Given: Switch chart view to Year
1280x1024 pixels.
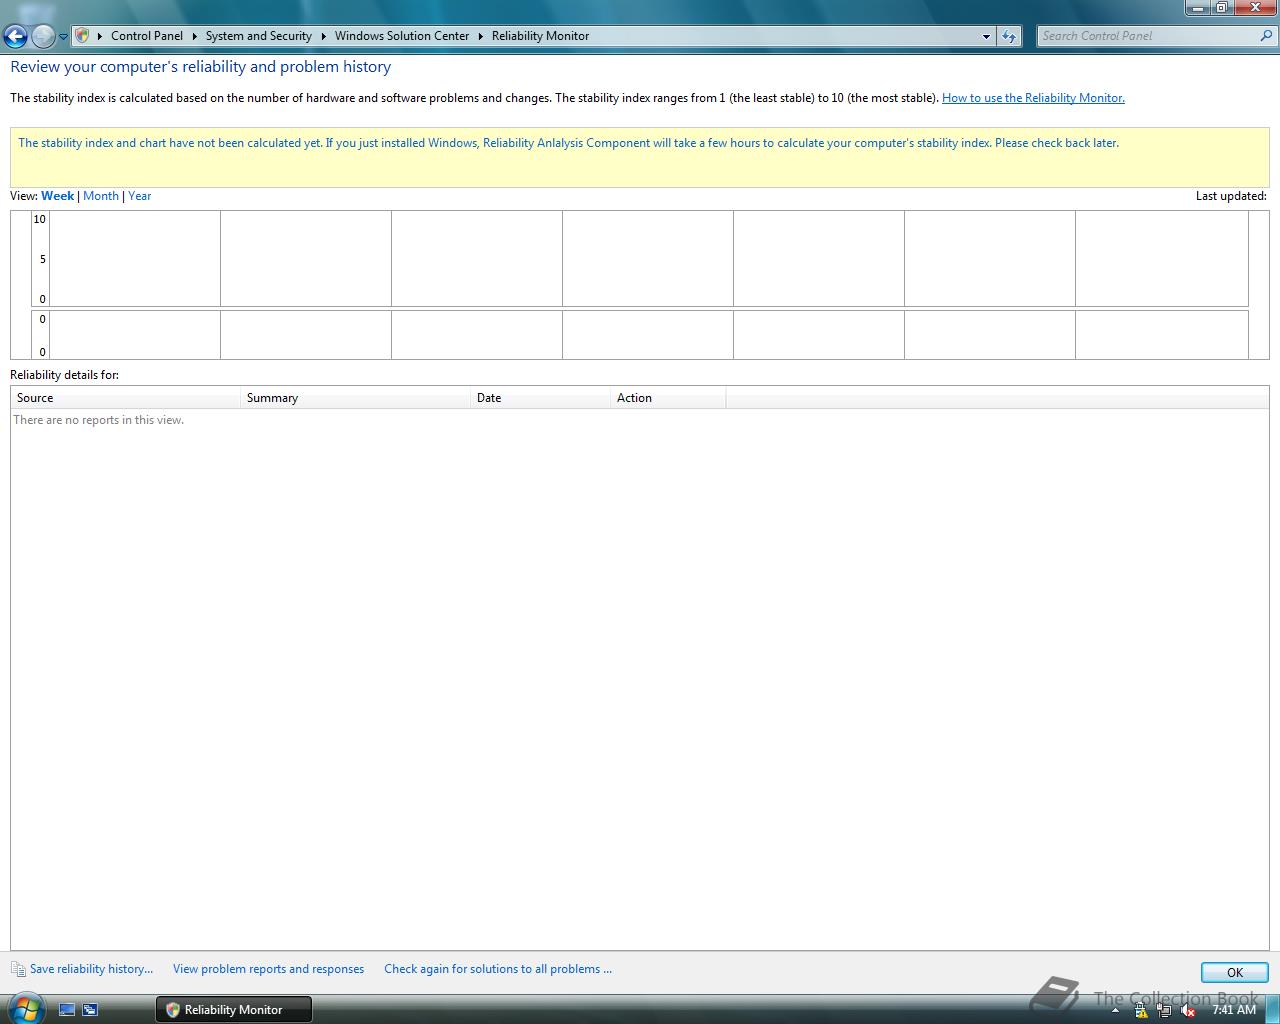Looking at the screenshot, I should [x=139, y=196].
